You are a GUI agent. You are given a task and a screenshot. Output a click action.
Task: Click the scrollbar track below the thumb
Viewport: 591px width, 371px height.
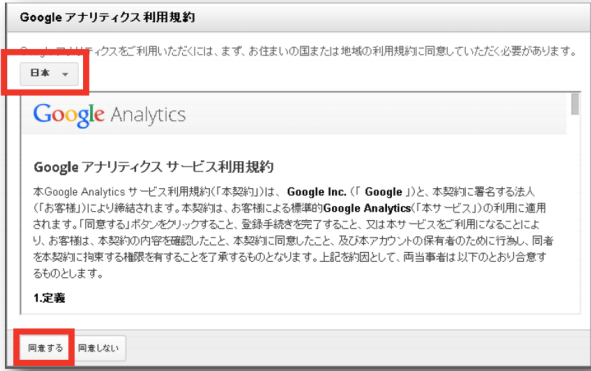pos(575,213)
